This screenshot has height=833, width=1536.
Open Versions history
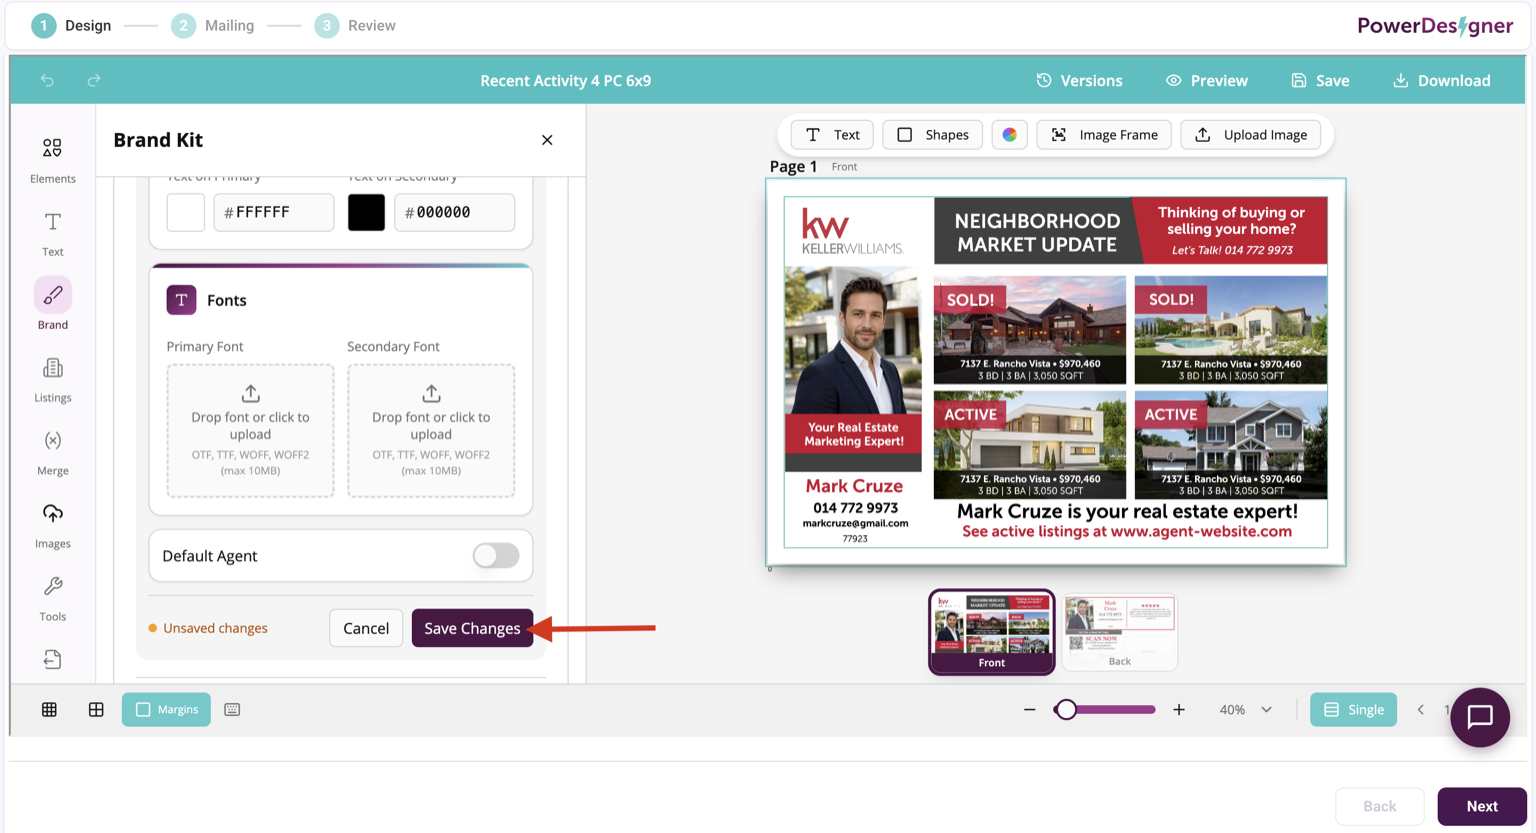click(1079, 80)
